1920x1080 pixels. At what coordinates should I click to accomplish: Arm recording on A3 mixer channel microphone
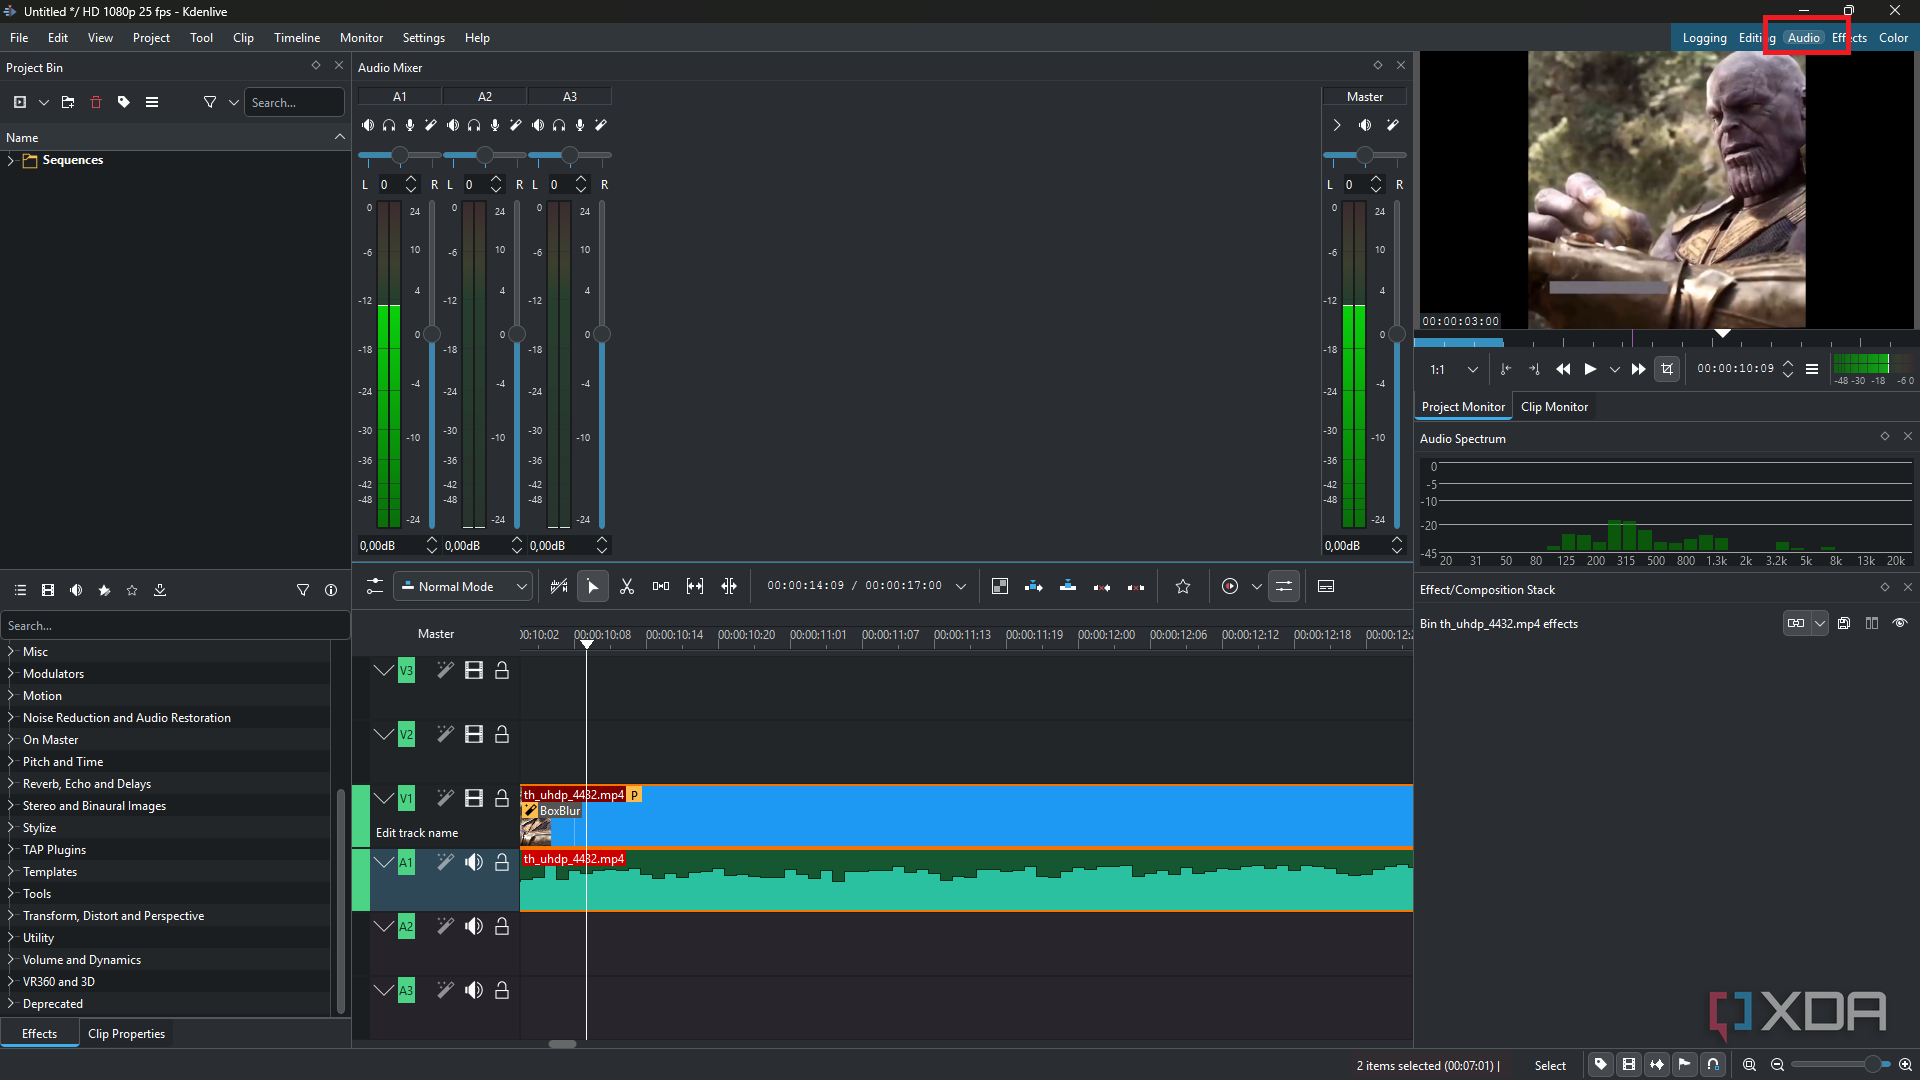coord(580,125)
